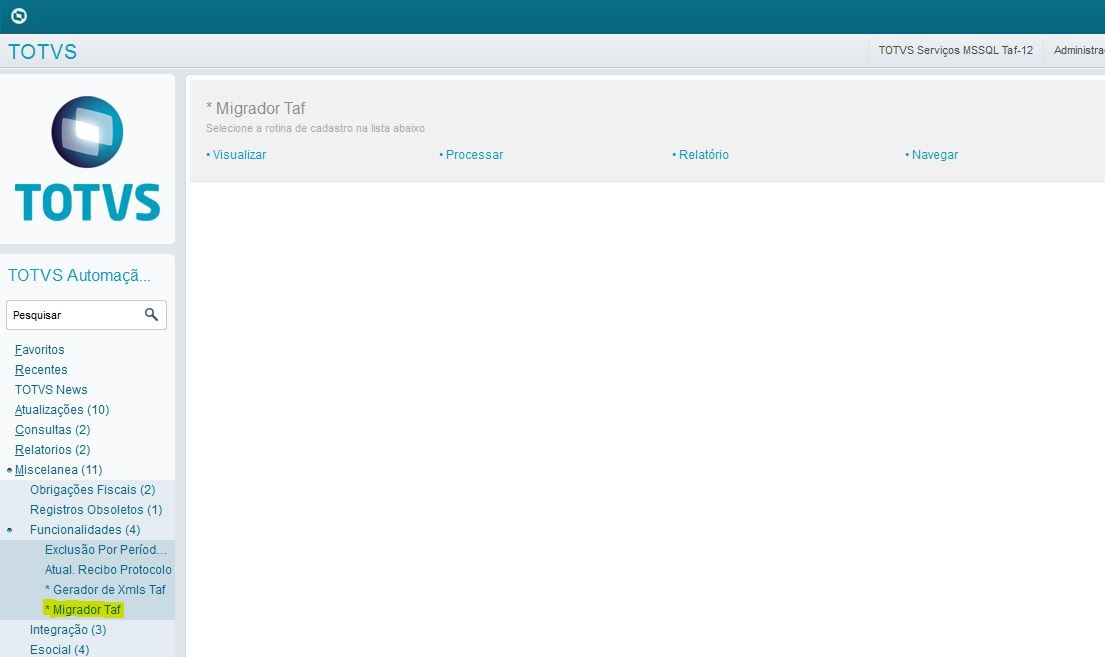Click the magnifier search icon
Screen dimensions: 1105x657
151,314
